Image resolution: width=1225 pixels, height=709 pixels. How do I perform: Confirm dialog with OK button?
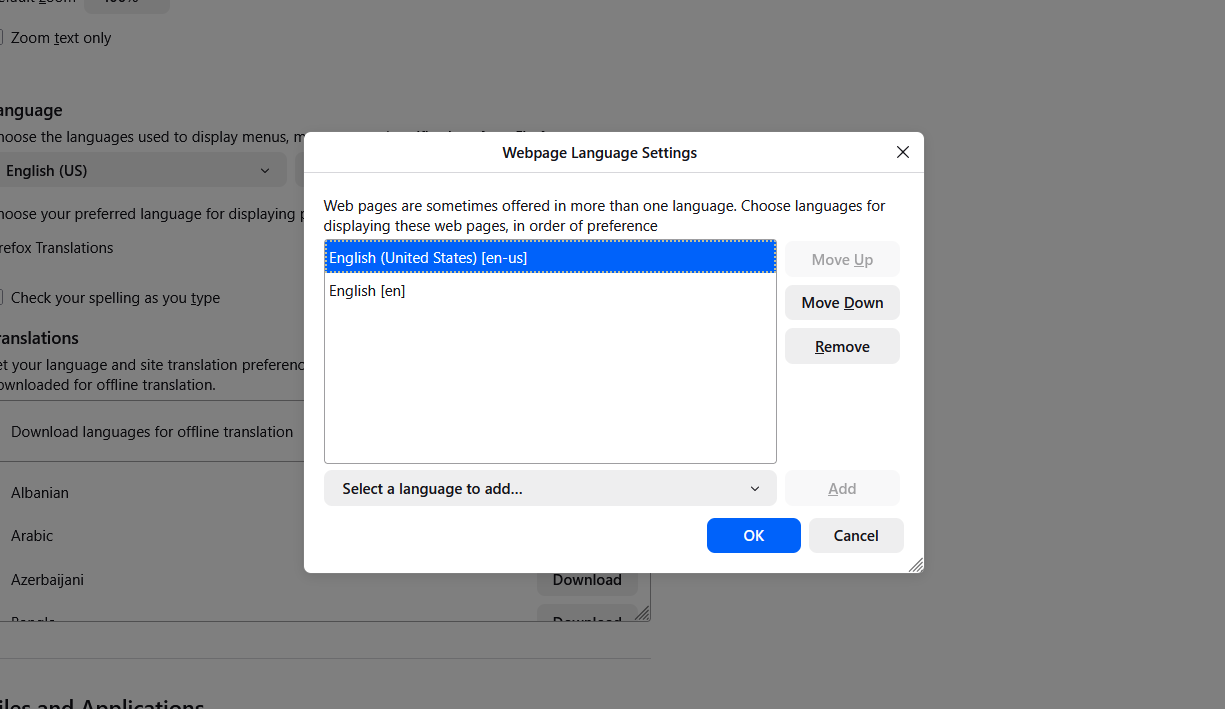(x=753, y=535)
